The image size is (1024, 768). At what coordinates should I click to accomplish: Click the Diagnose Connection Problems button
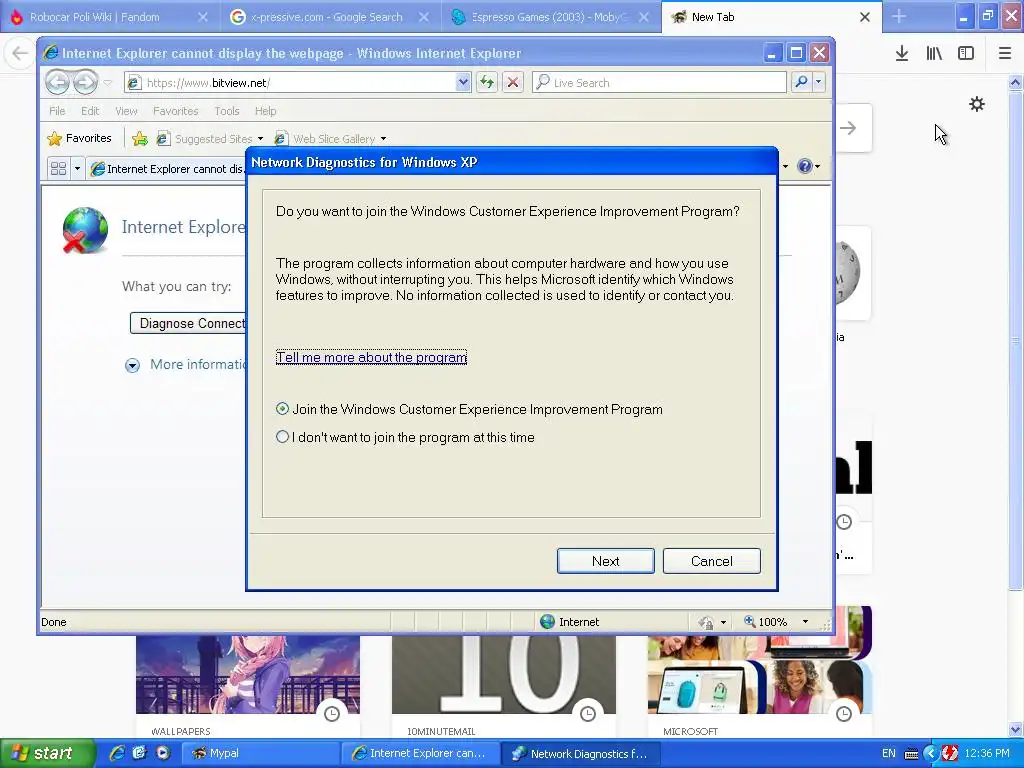click(x=188, y=323)
